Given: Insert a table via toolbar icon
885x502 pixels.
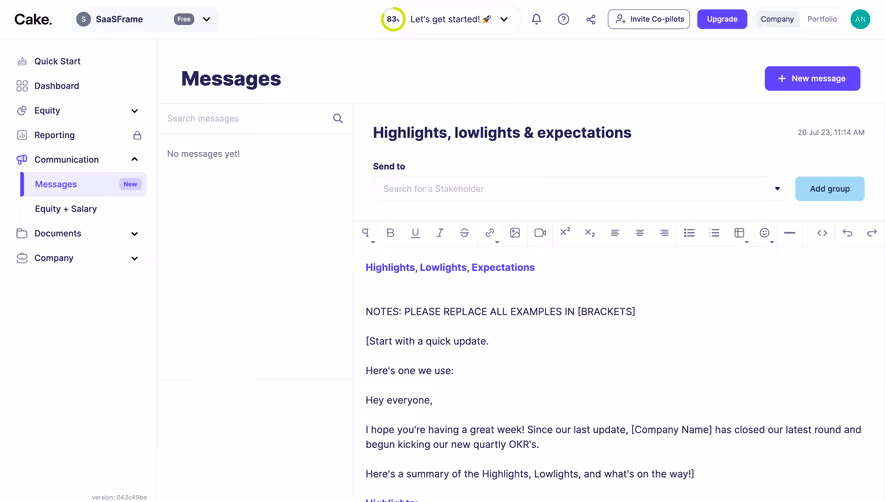Looking at the screenshot, I should 739,233.
